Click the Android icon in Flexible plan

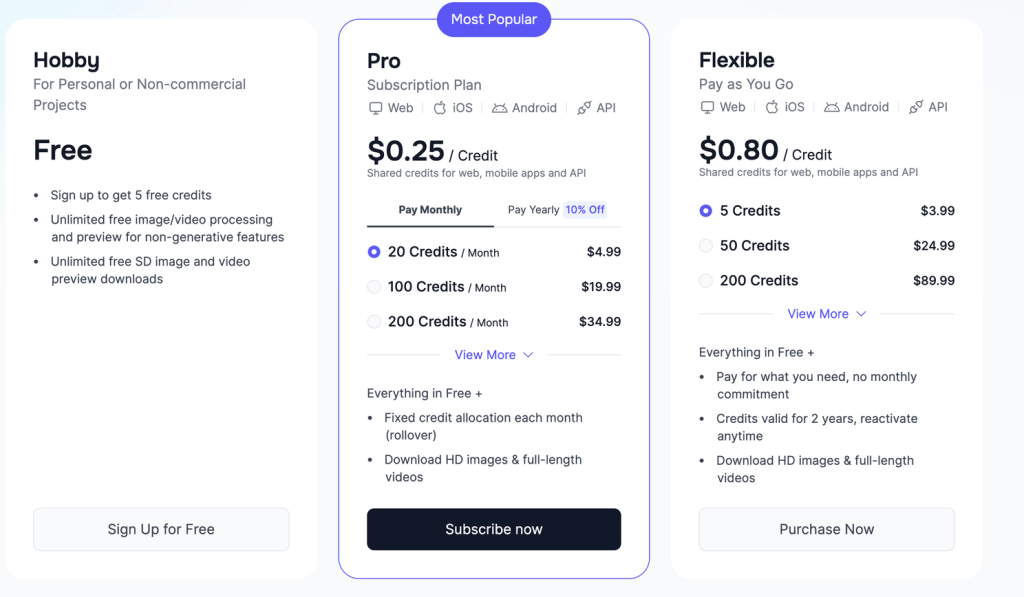tap(832, 107)
